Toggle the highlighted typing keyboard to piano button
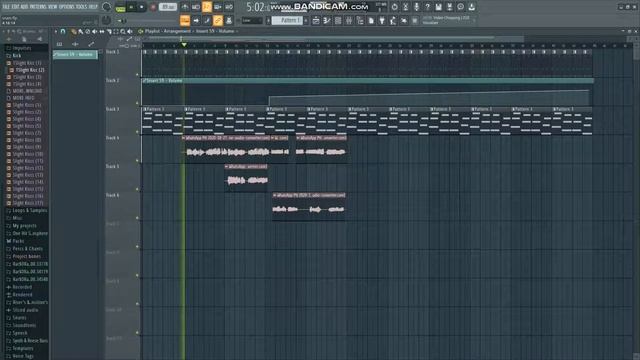This screenshot has height=360, width=640. [x=185, y=20]
